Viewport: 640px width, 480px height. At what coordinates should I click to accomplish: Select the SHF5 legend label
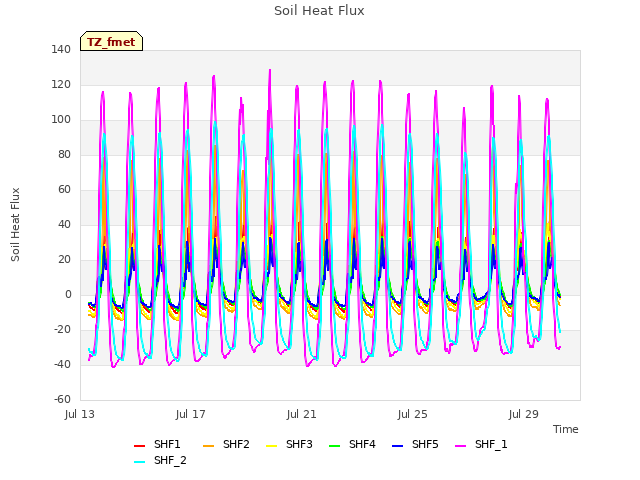425,444
